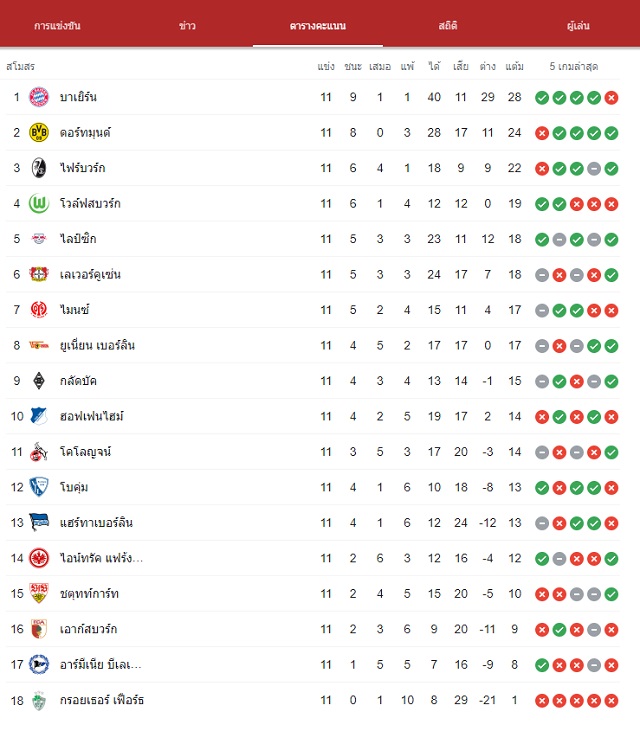Open the สถิติ tab
640x731 pixels.
[447, 26]
